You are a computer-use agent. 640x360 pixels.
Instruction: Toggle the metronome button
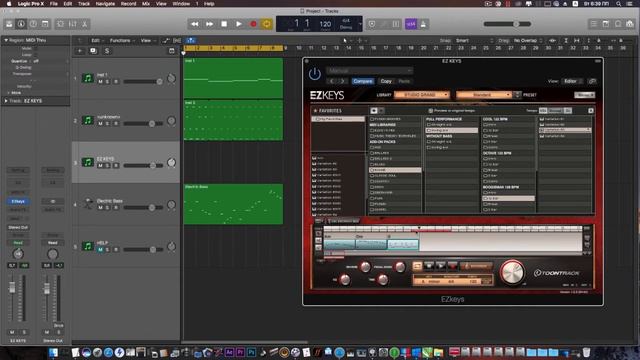423,24
